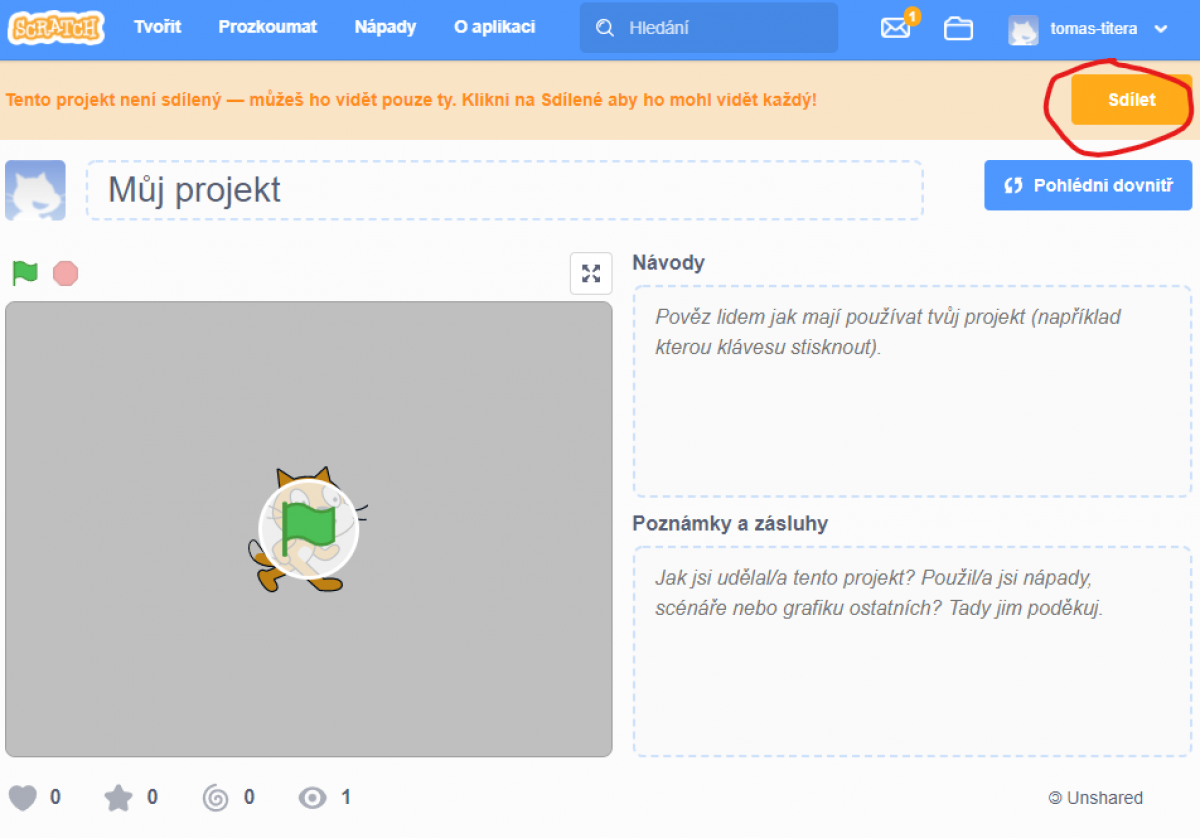The width and height of the screenshot is (1200, 838).
Task: Click in the Návody instructions text area
Action: click(912, 391)
